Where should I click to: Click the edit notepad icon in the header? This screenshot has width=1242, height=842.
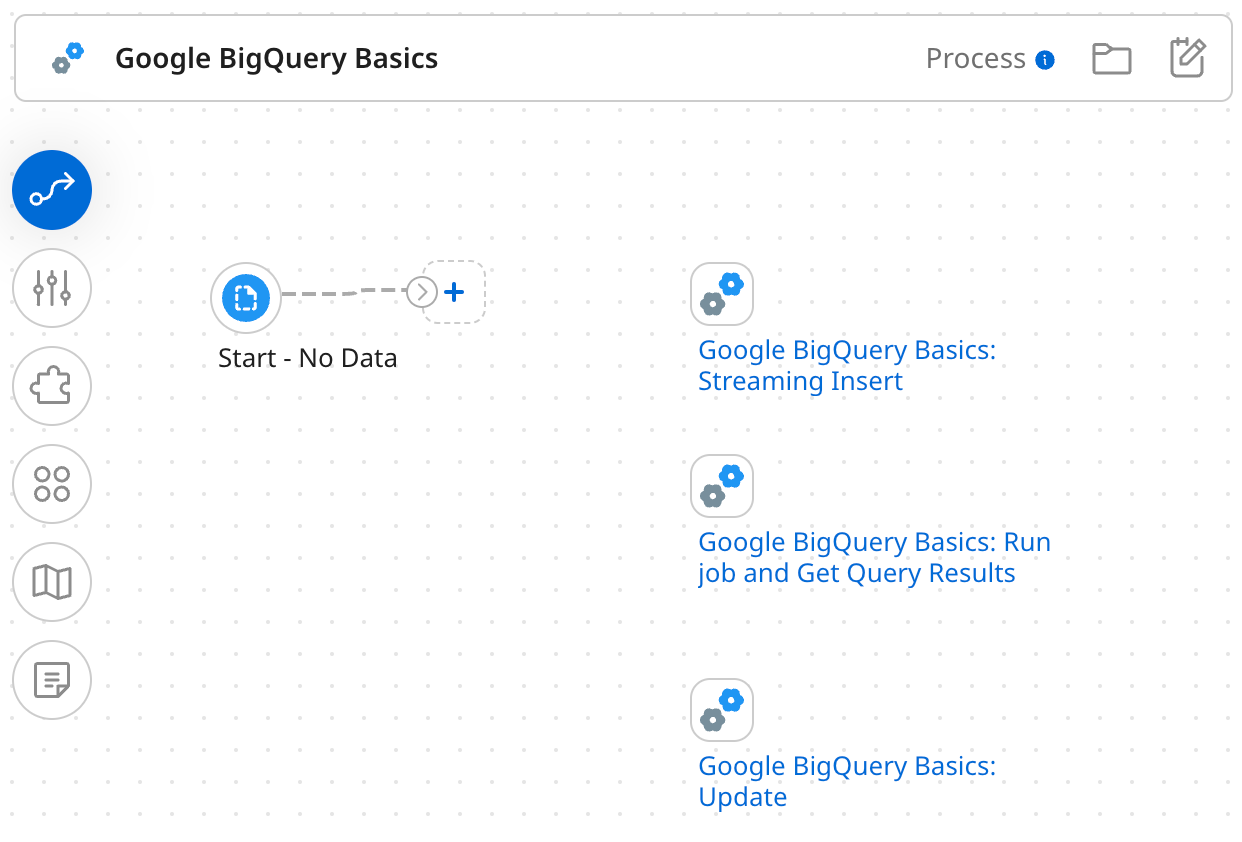point(1187,59)
